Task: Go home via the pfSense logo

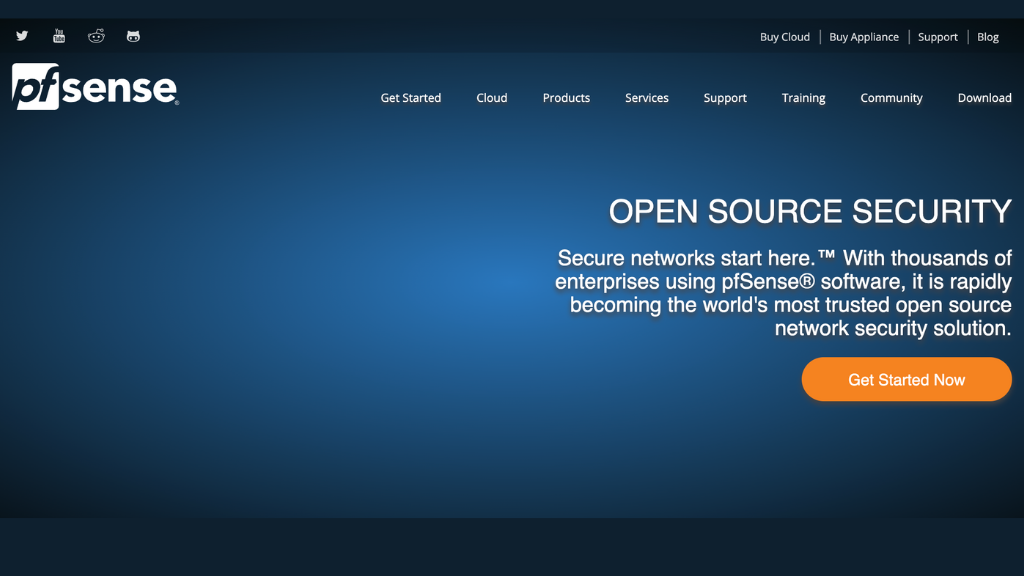Action: tap(95, 86)
